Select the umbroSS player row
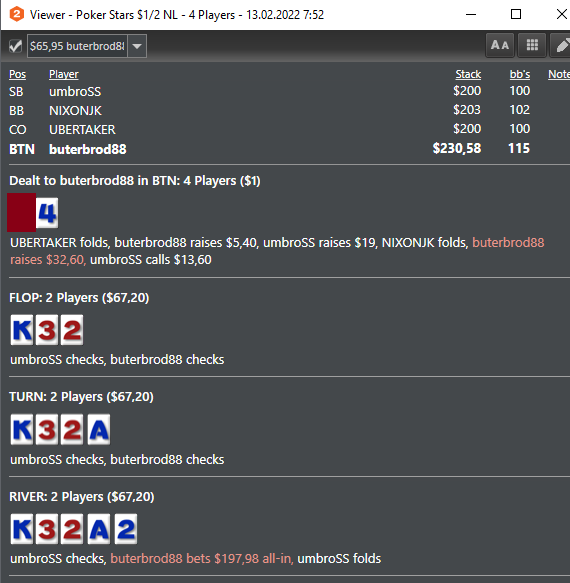 coord(270,91)
